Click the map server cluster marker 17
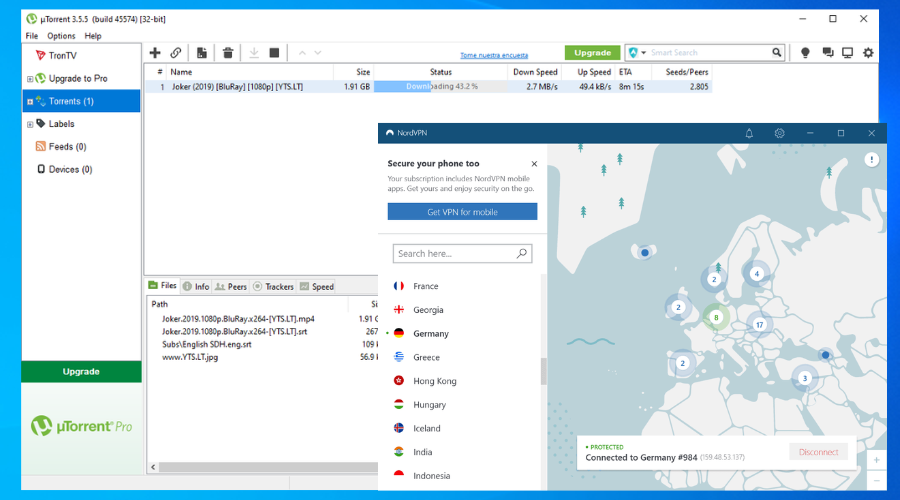This screenshot has width=900, height=500. [759, 325]
